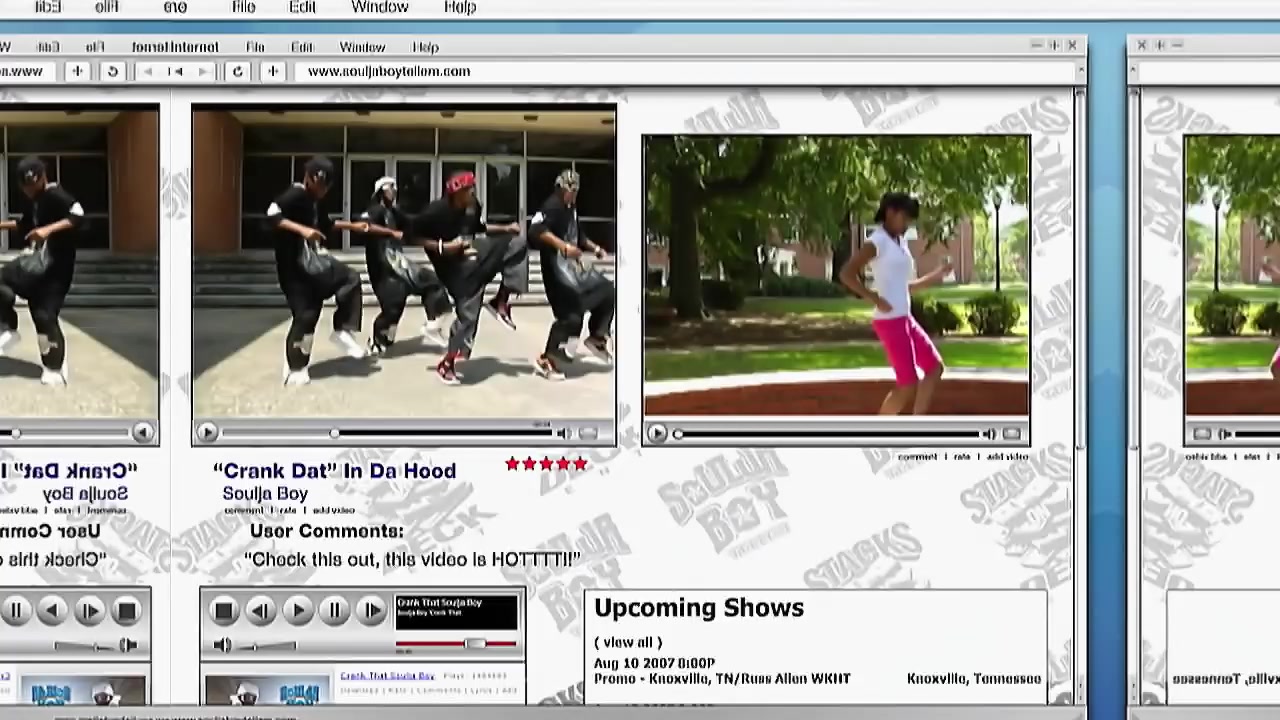
Task: Rate with the five red stars
Action: [x=546, y=464]
